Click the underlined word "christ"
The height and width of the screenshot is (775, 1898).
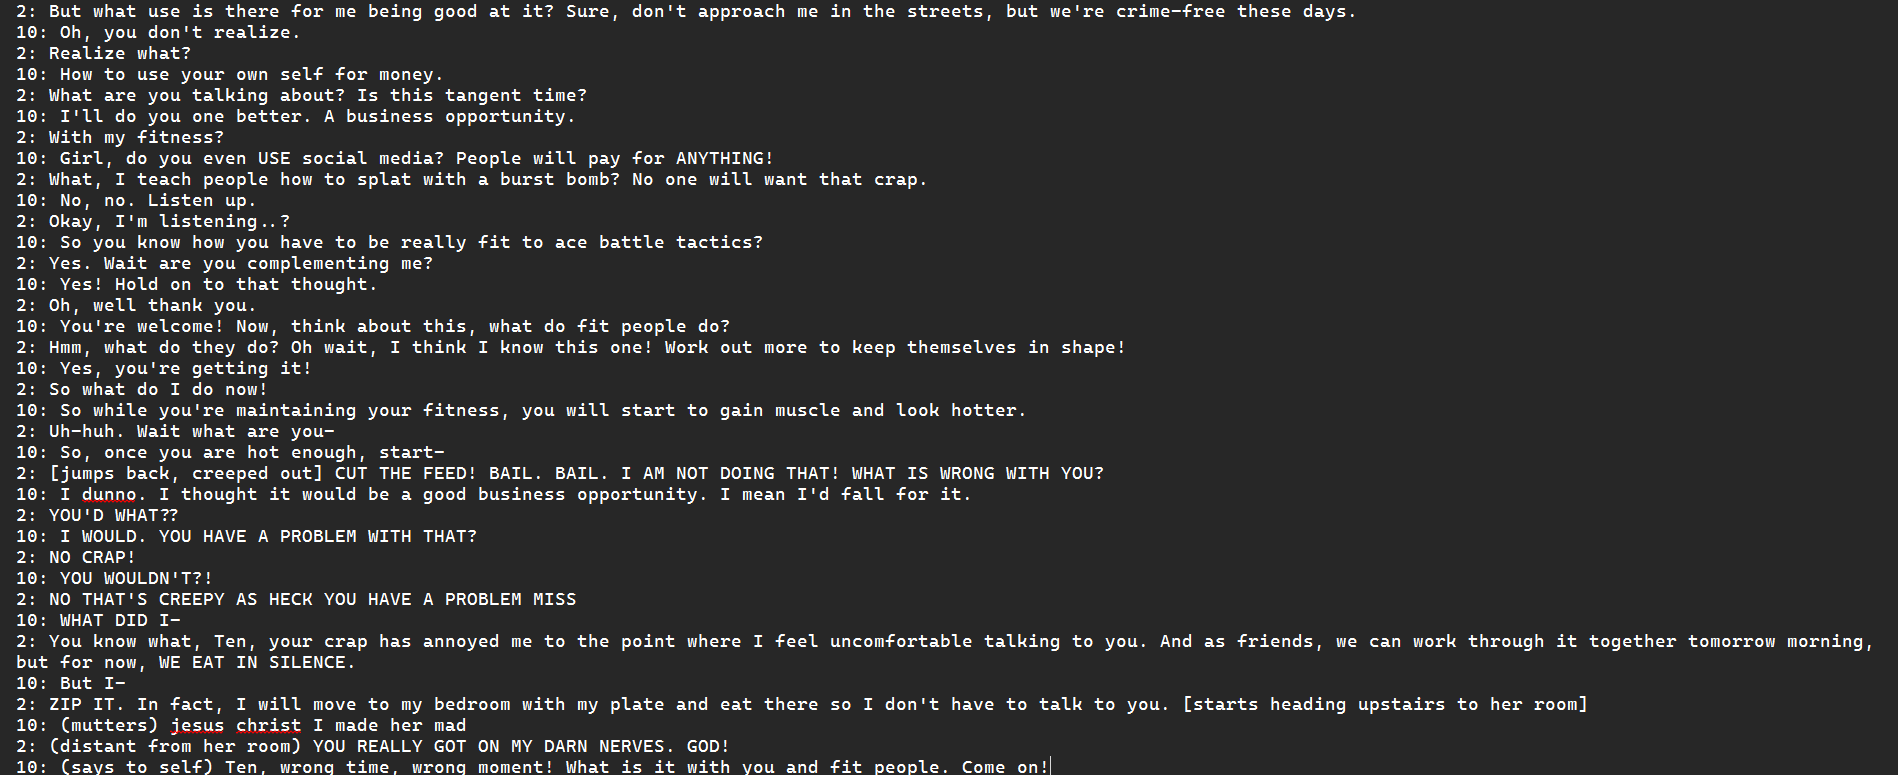pos(268,725)
